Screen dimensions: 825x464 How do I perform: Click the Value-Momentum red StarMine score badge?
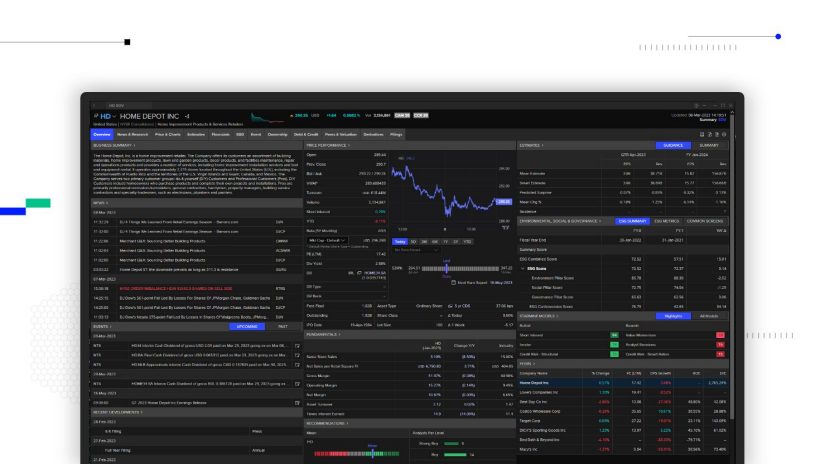pos(720,335)
